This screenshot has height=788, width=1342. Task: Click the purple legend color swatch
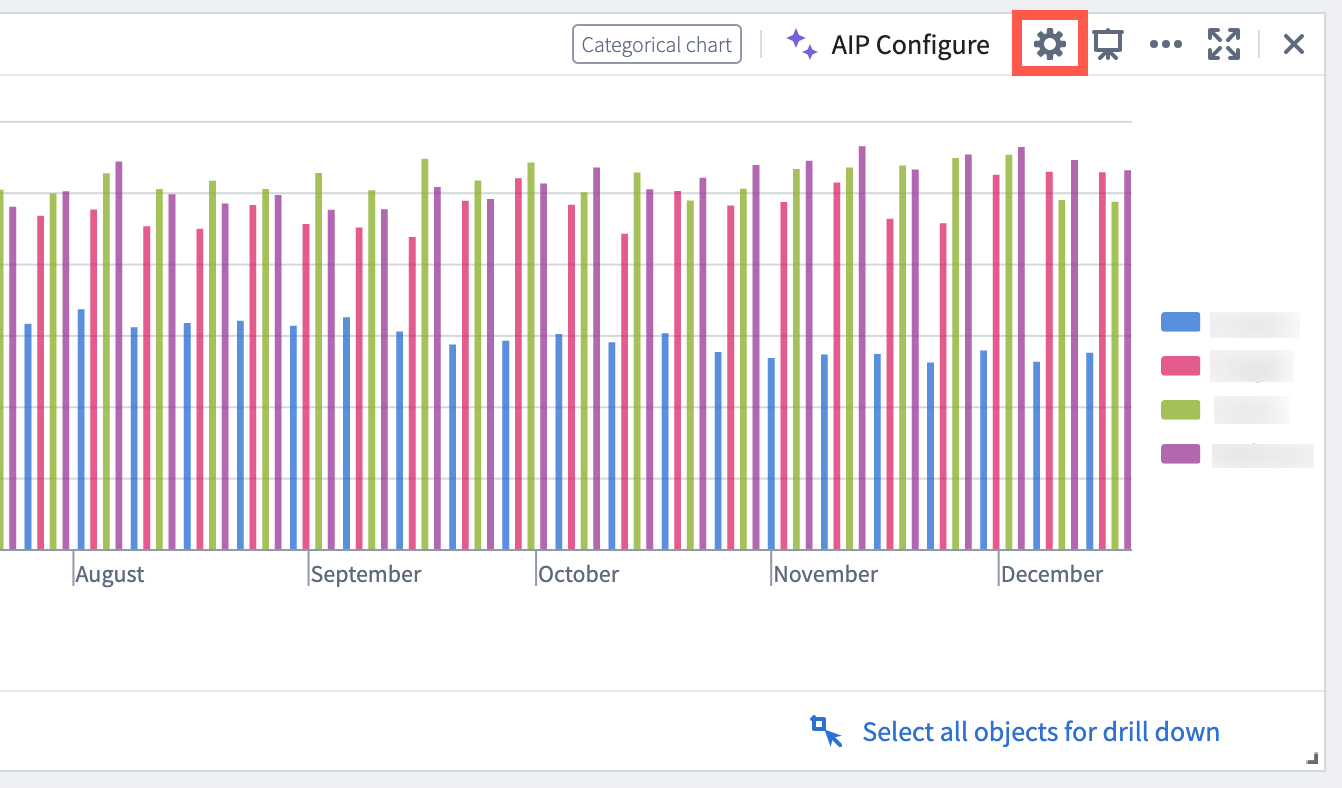pyautogui.click(x=1180, y=454)
